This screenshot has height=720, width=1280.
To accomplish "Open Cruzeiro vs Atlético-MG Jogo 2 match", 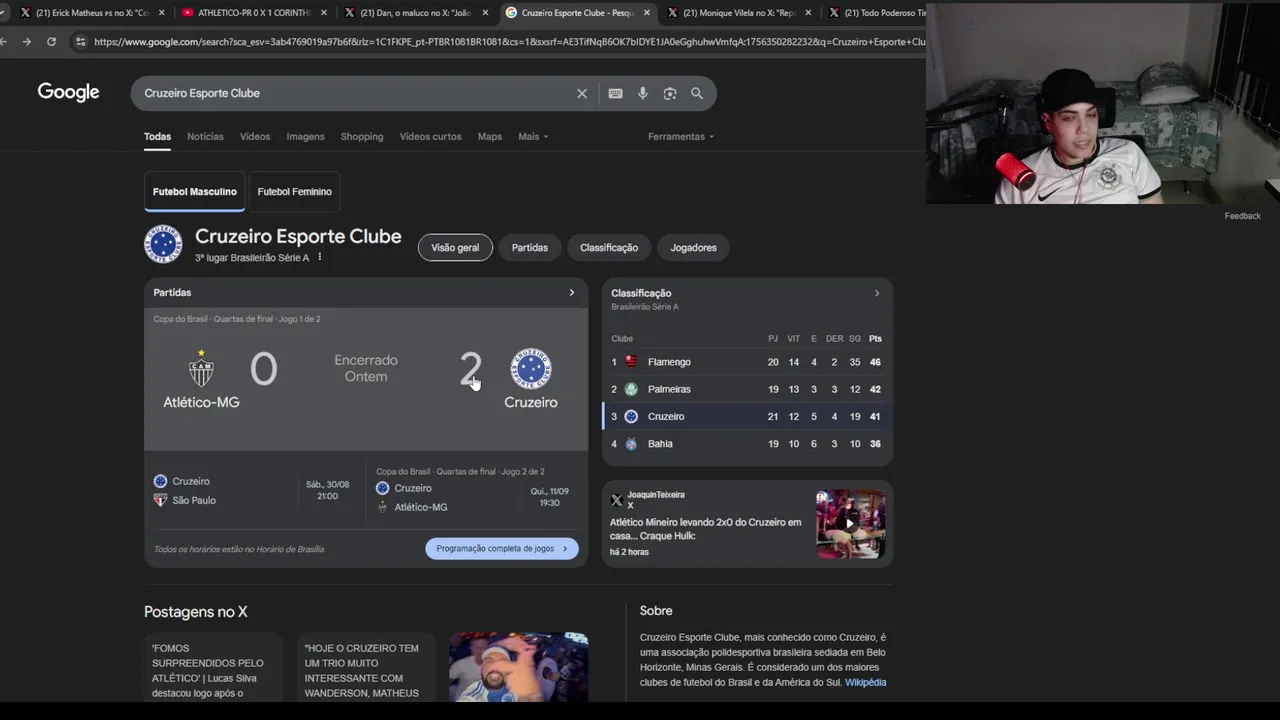I will pyautogui.click(x=476, y=490).
